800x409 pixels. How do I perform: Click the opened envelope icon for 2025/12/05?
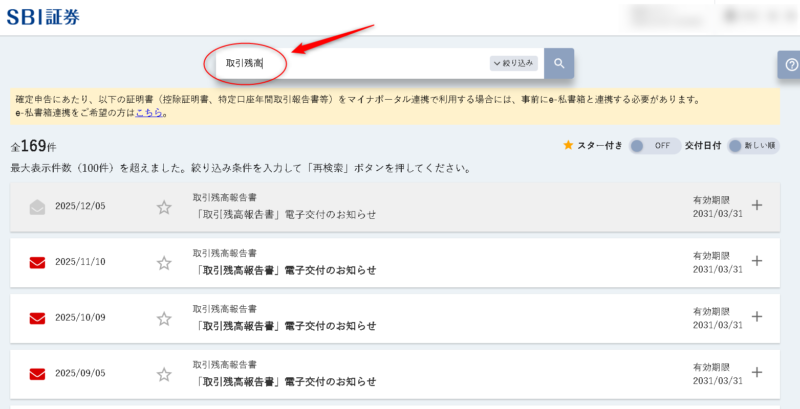37,207
